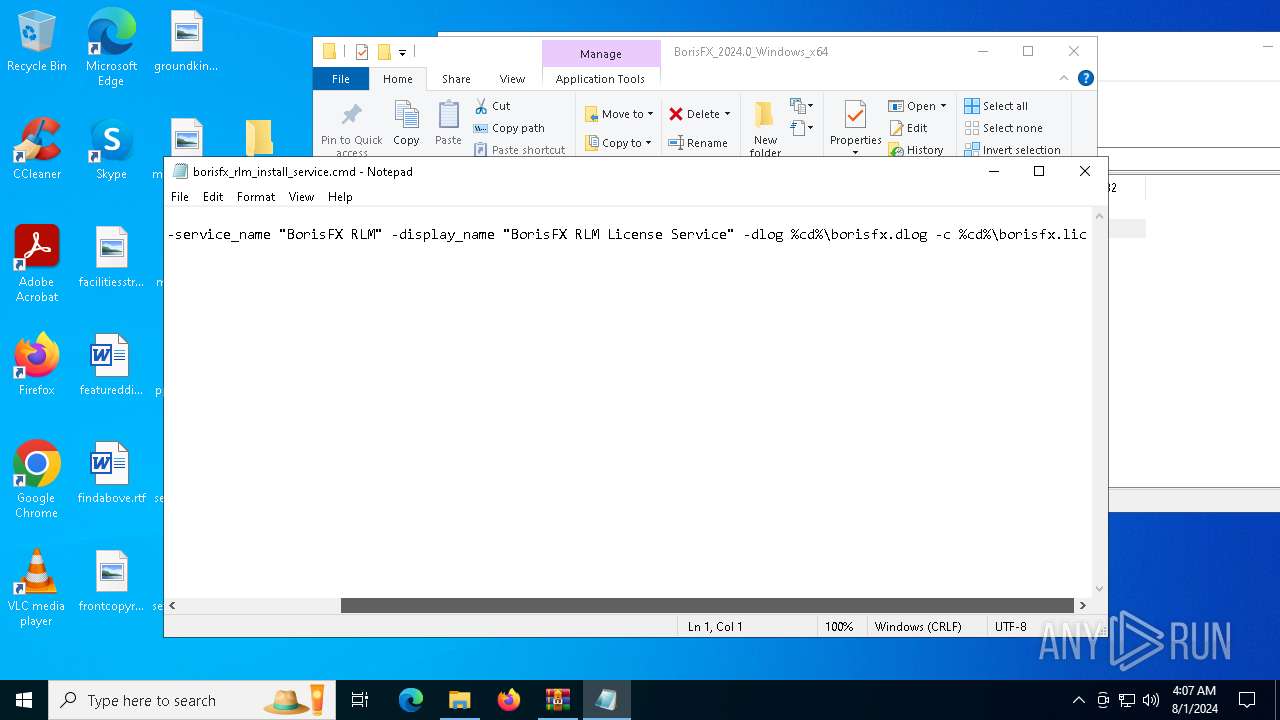Open the CCleaner desktop shortcut
The height and width of the screenshot is (720, 1280).
[37, 150]
